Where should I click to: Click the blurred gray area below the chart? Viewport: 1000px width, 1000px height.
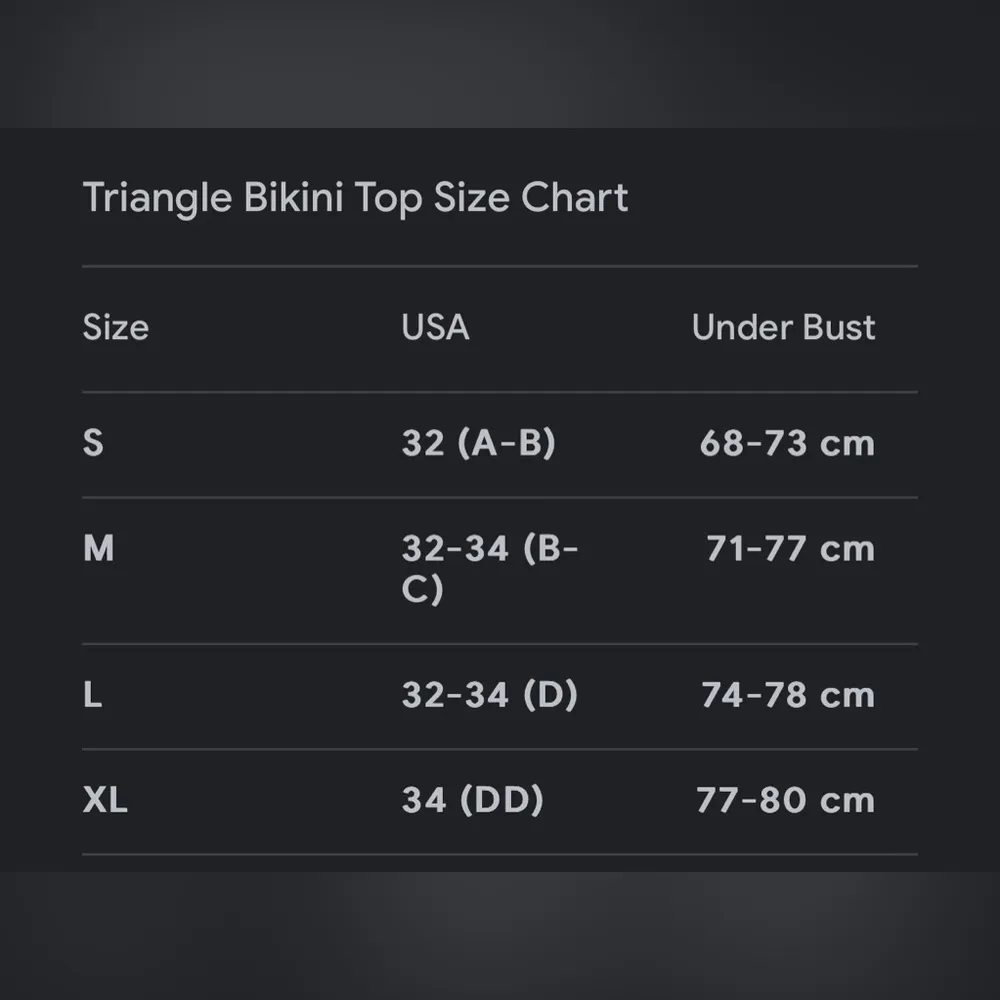[500, 935]
